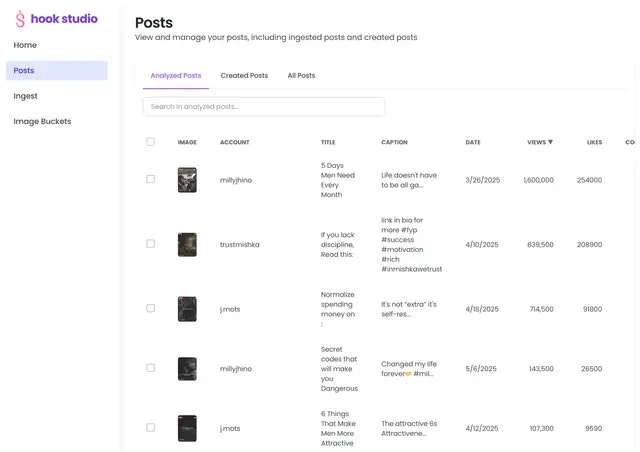Switch to Created Posts tab
Screen dimensions: 640x452
click(244, 76)
